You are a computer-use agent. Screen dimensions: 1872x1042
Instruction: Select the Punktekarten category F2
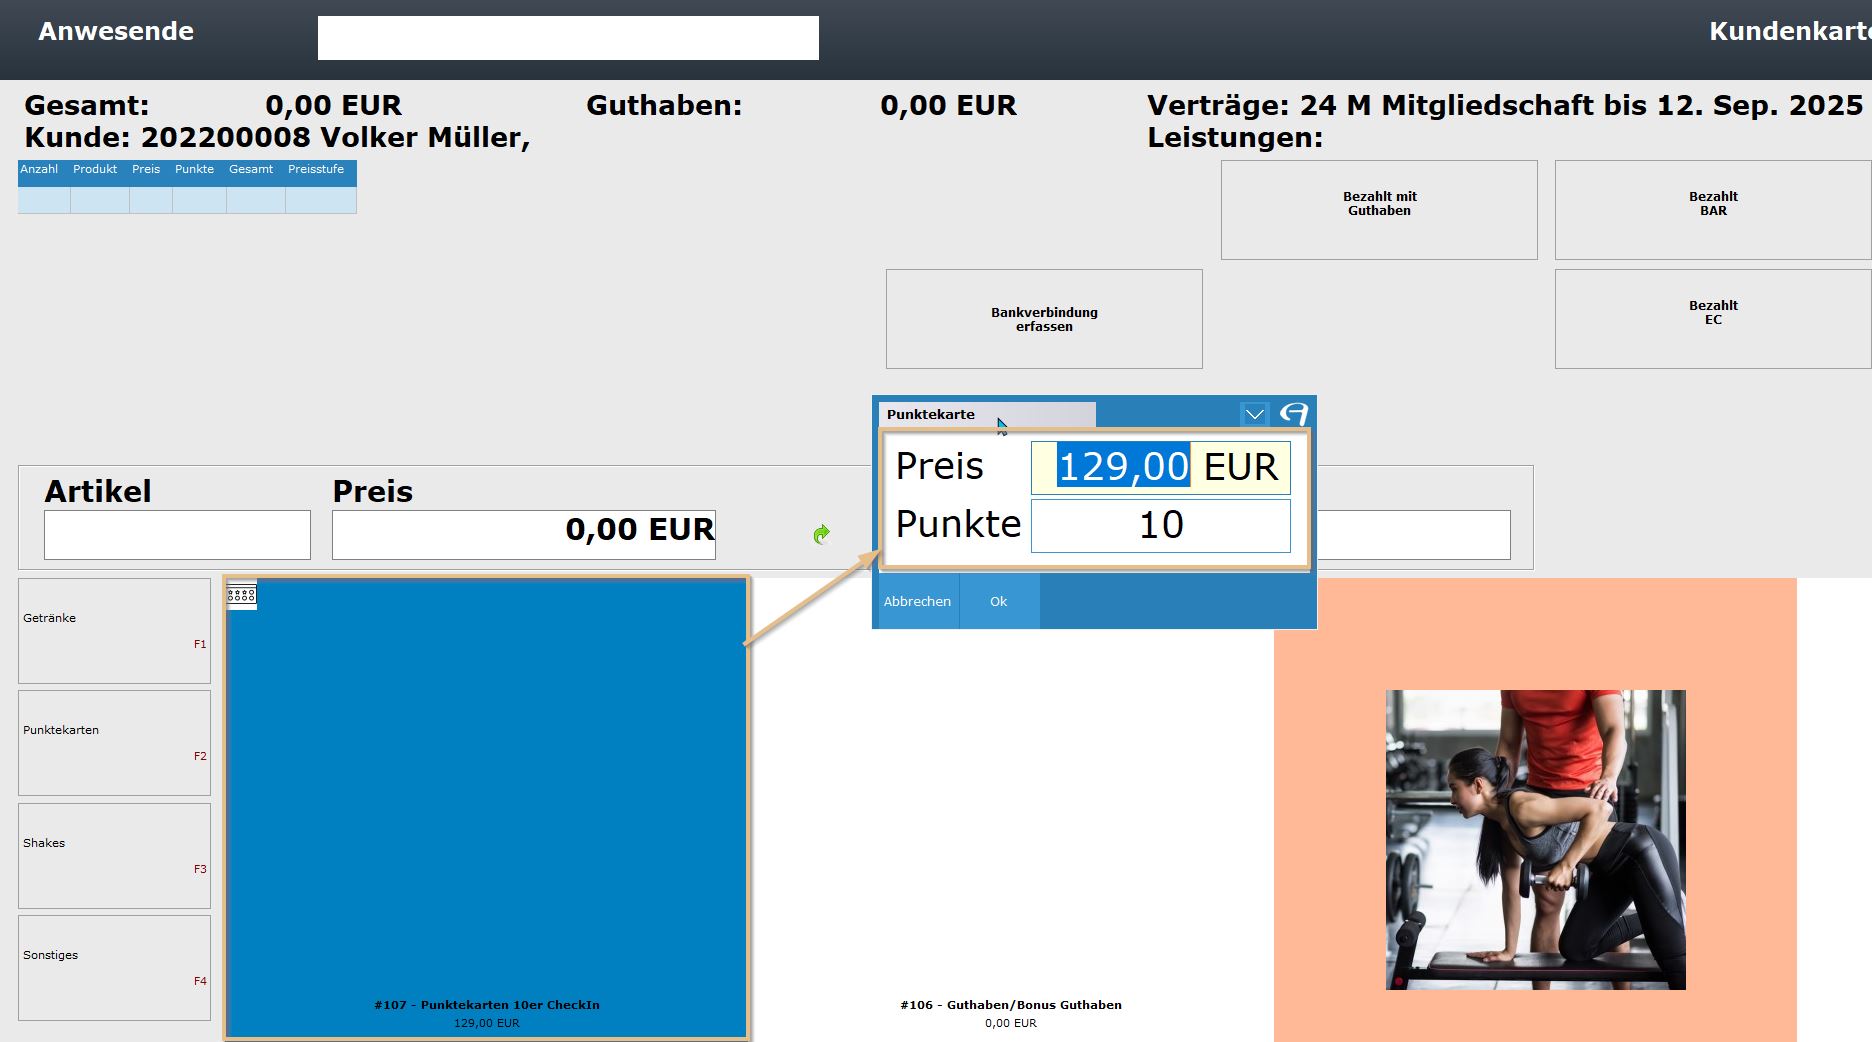pyautogui.click(x=114, y=743)
